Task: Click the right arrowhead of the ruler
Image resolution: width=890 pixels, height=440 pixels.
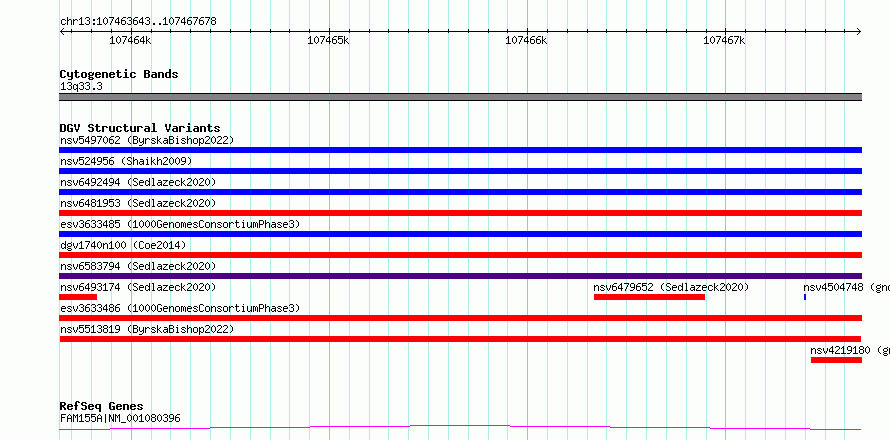Action: pos(859,31)
